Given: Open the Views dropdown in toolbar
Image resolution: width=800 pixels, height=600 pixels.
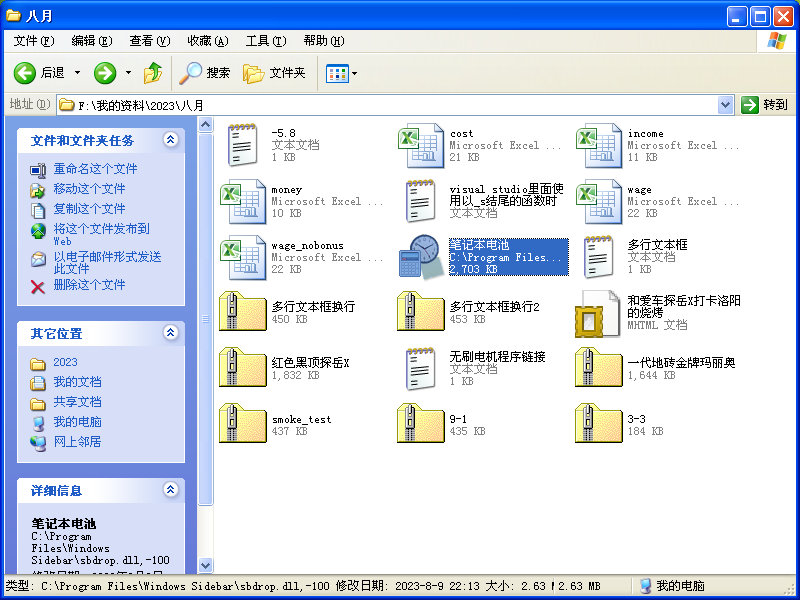Looking at the screenshot, I should (341, 73).
